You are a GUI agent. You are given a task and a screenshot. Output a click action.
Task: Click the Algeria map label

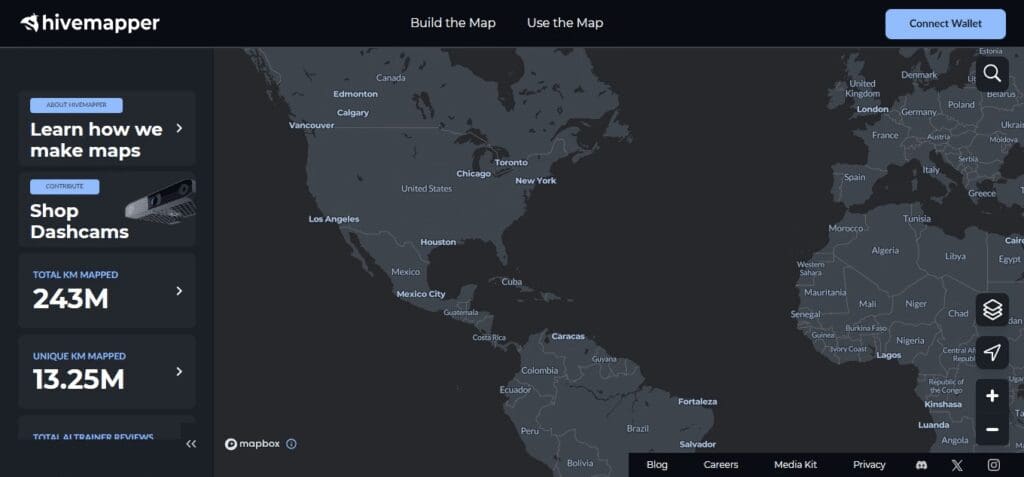coord(885,250)
